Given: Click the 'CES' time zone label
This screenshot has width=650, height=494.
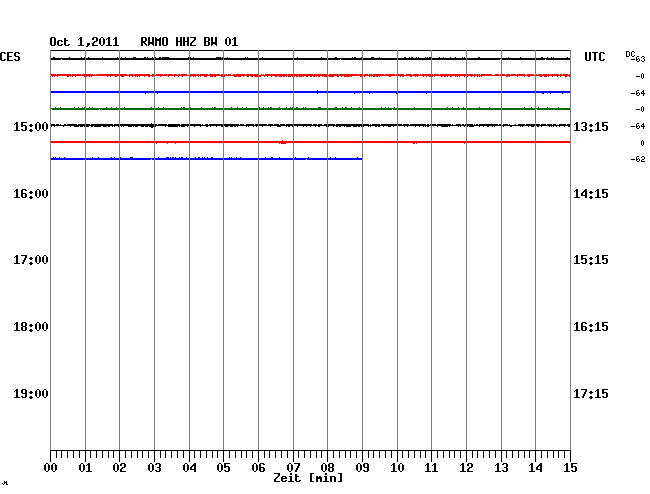Looking at the screenshot, I should [10, 57].
